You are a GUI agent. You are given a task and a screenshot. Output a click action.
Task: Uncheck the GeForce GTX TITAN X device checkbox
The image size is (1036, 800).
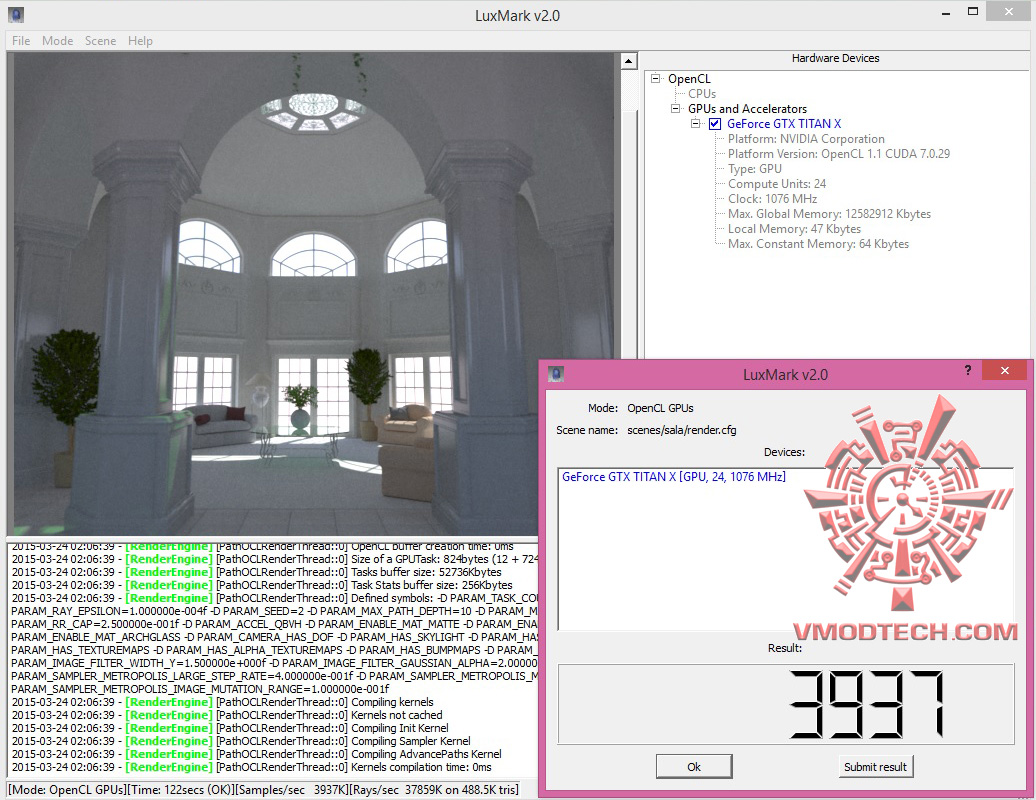715,124
